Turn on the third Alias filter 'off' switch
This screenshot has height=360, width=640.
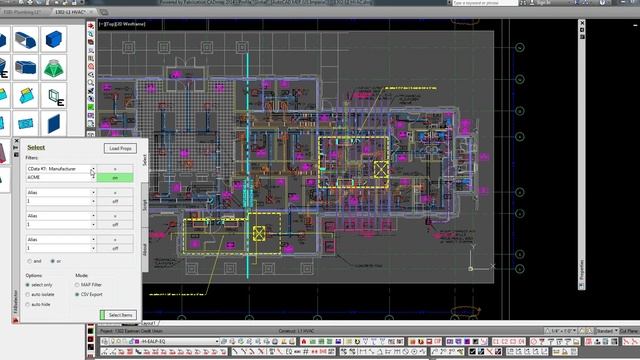click(x=115, y=248)
